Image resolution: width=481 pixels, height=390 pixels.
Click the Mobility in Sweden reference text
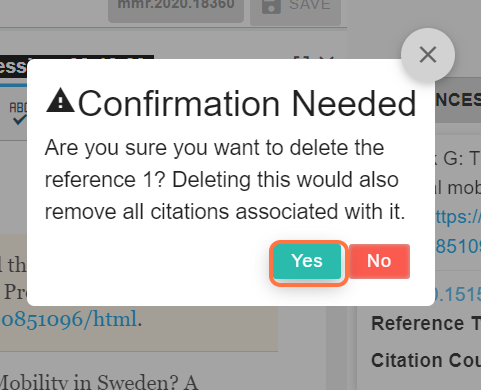pyautogui.click(x=99, y=382)
